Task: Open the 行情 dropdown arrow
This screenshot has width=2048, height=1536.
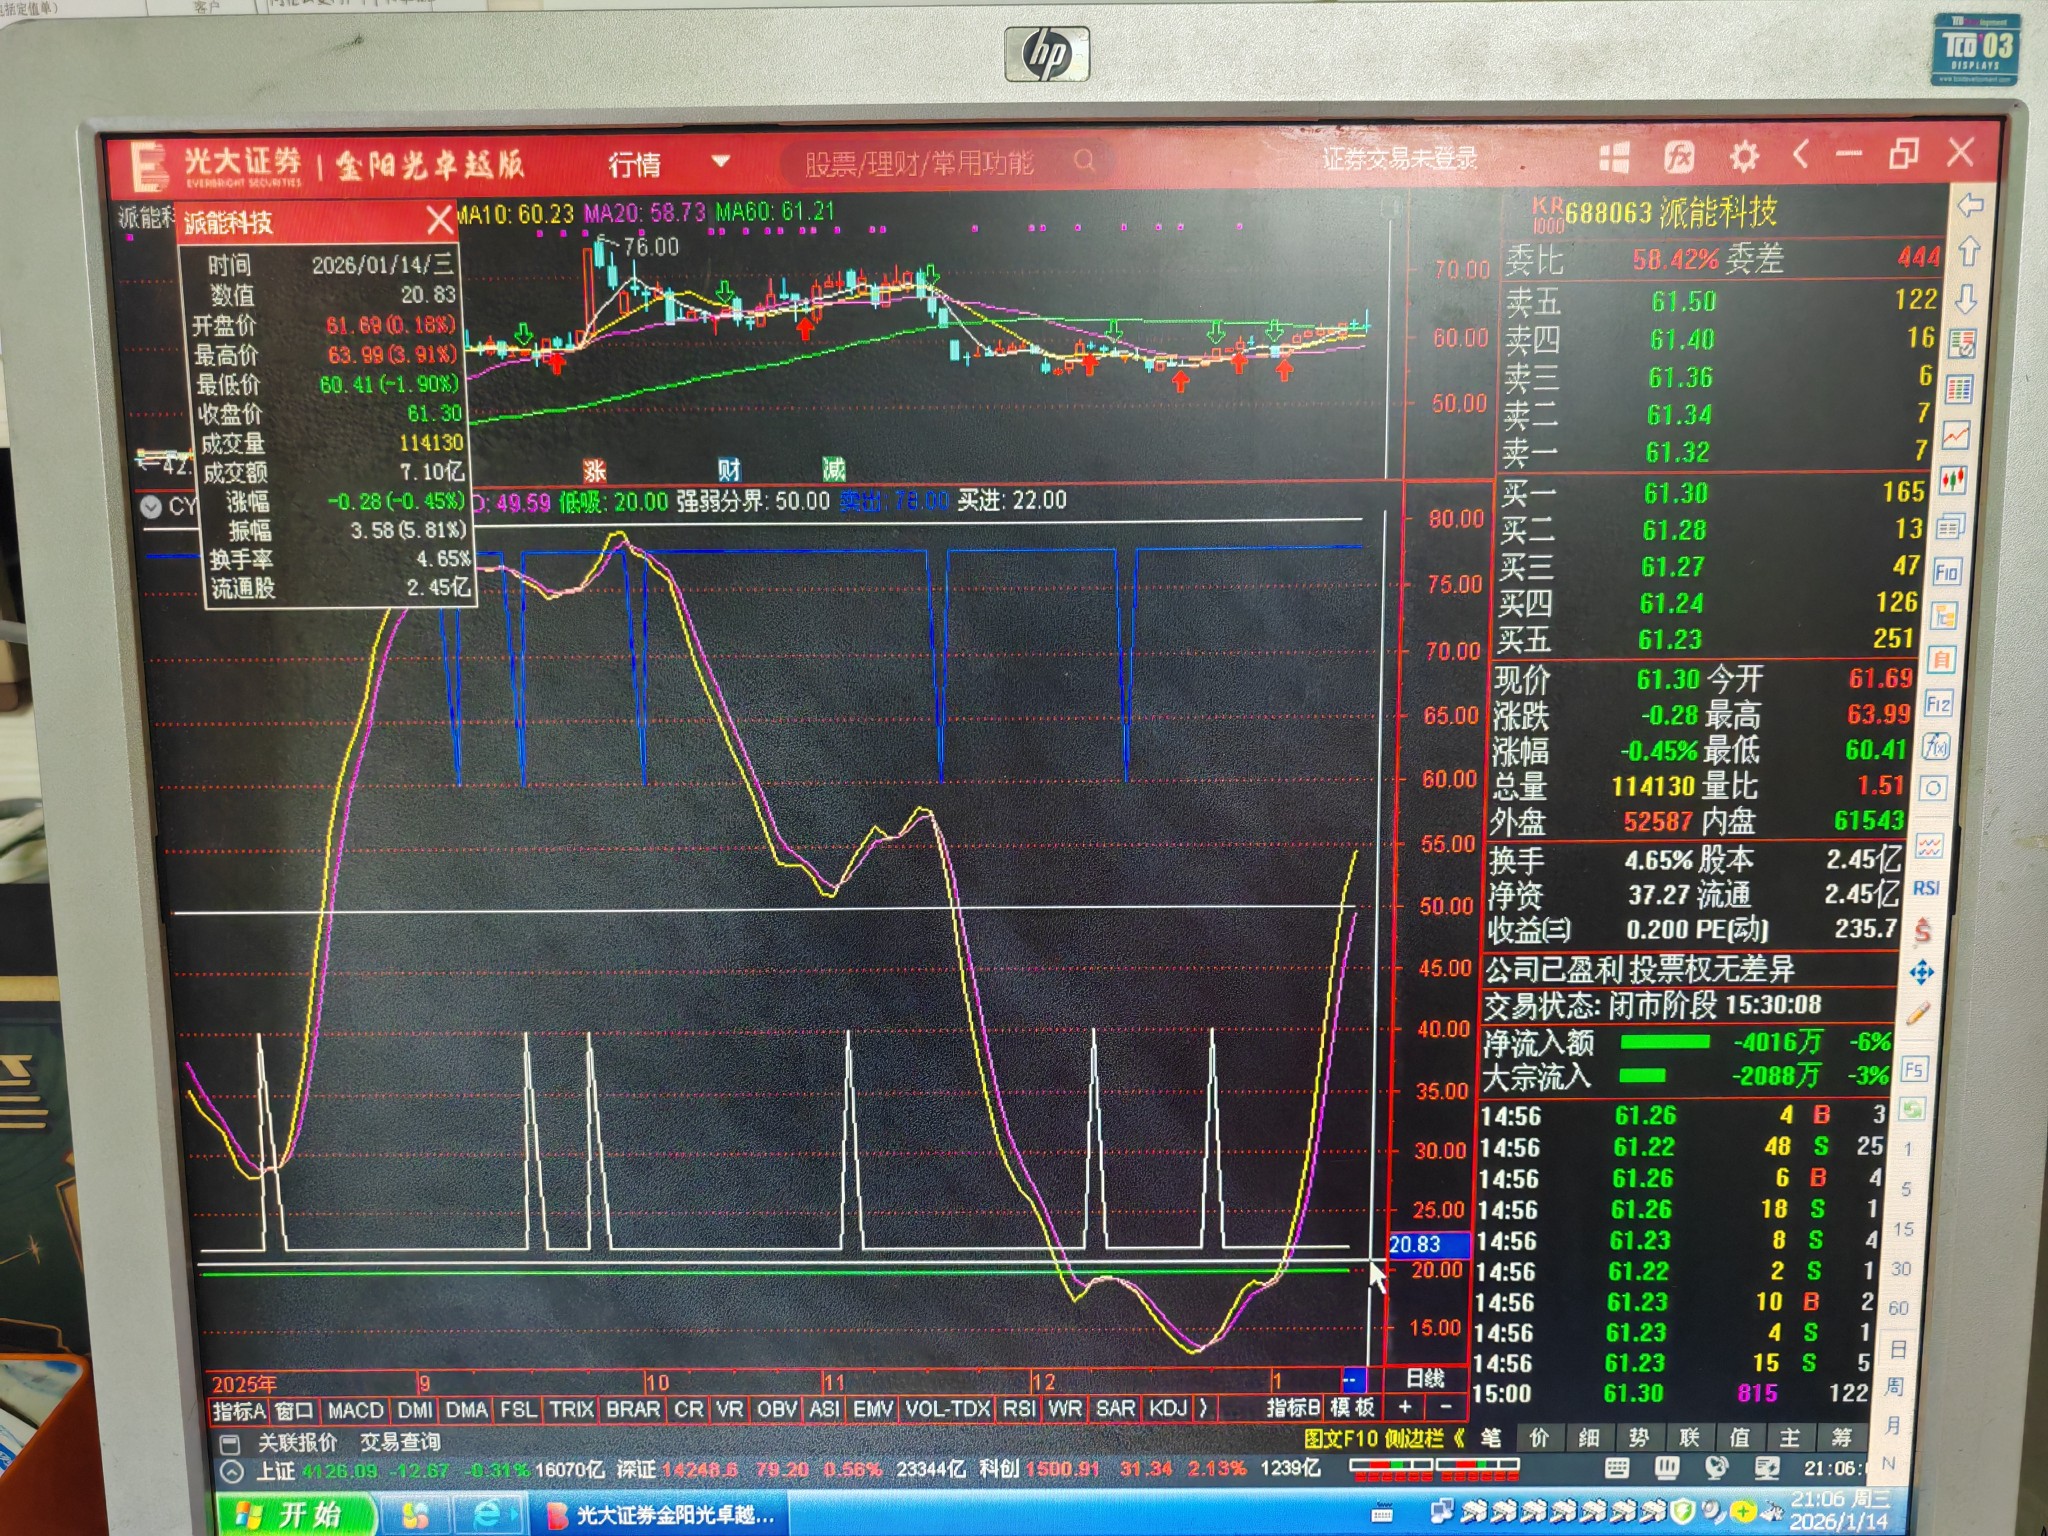Action: pos(720,162)
